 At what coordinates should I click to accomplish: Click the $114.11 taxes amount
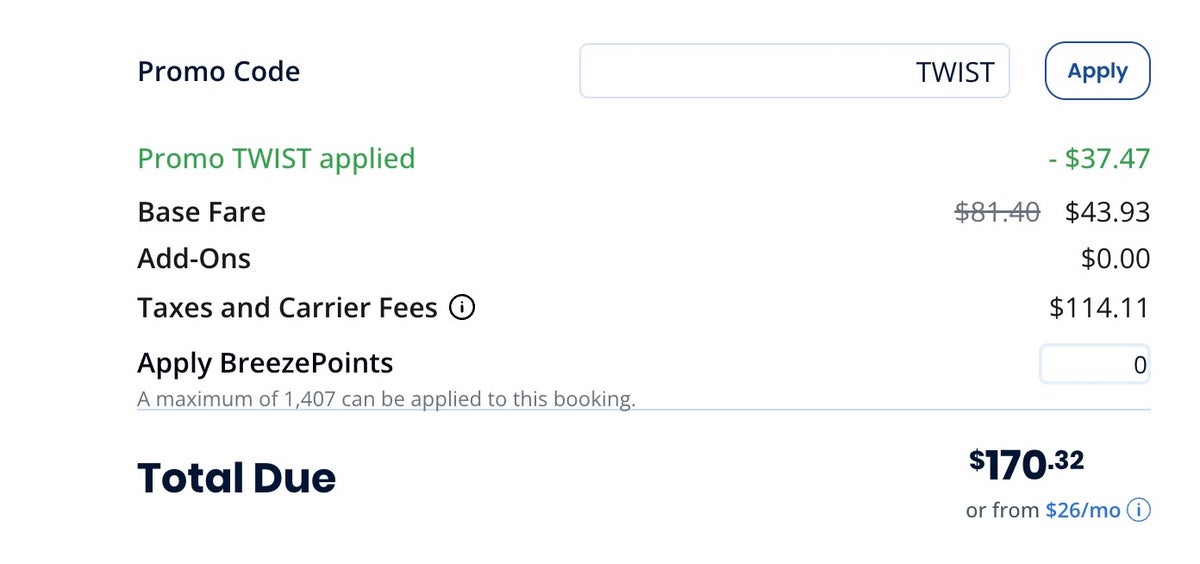pos(1099,308)
